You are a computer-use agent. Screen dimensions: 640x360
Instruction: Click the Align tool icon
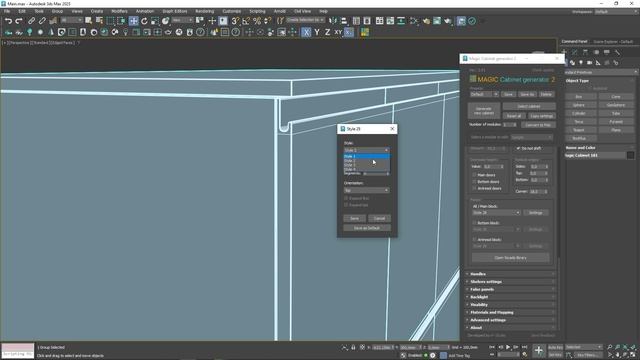point(344,21)
